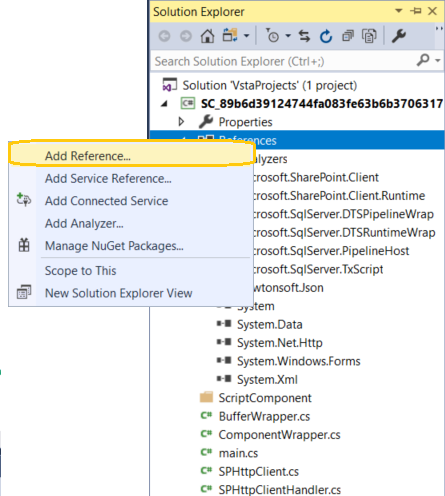The width and height of the screenshot is (445, 496).
Task: Click the Home icon in Solution Explorer toolbar
Action: coord(207,36)
